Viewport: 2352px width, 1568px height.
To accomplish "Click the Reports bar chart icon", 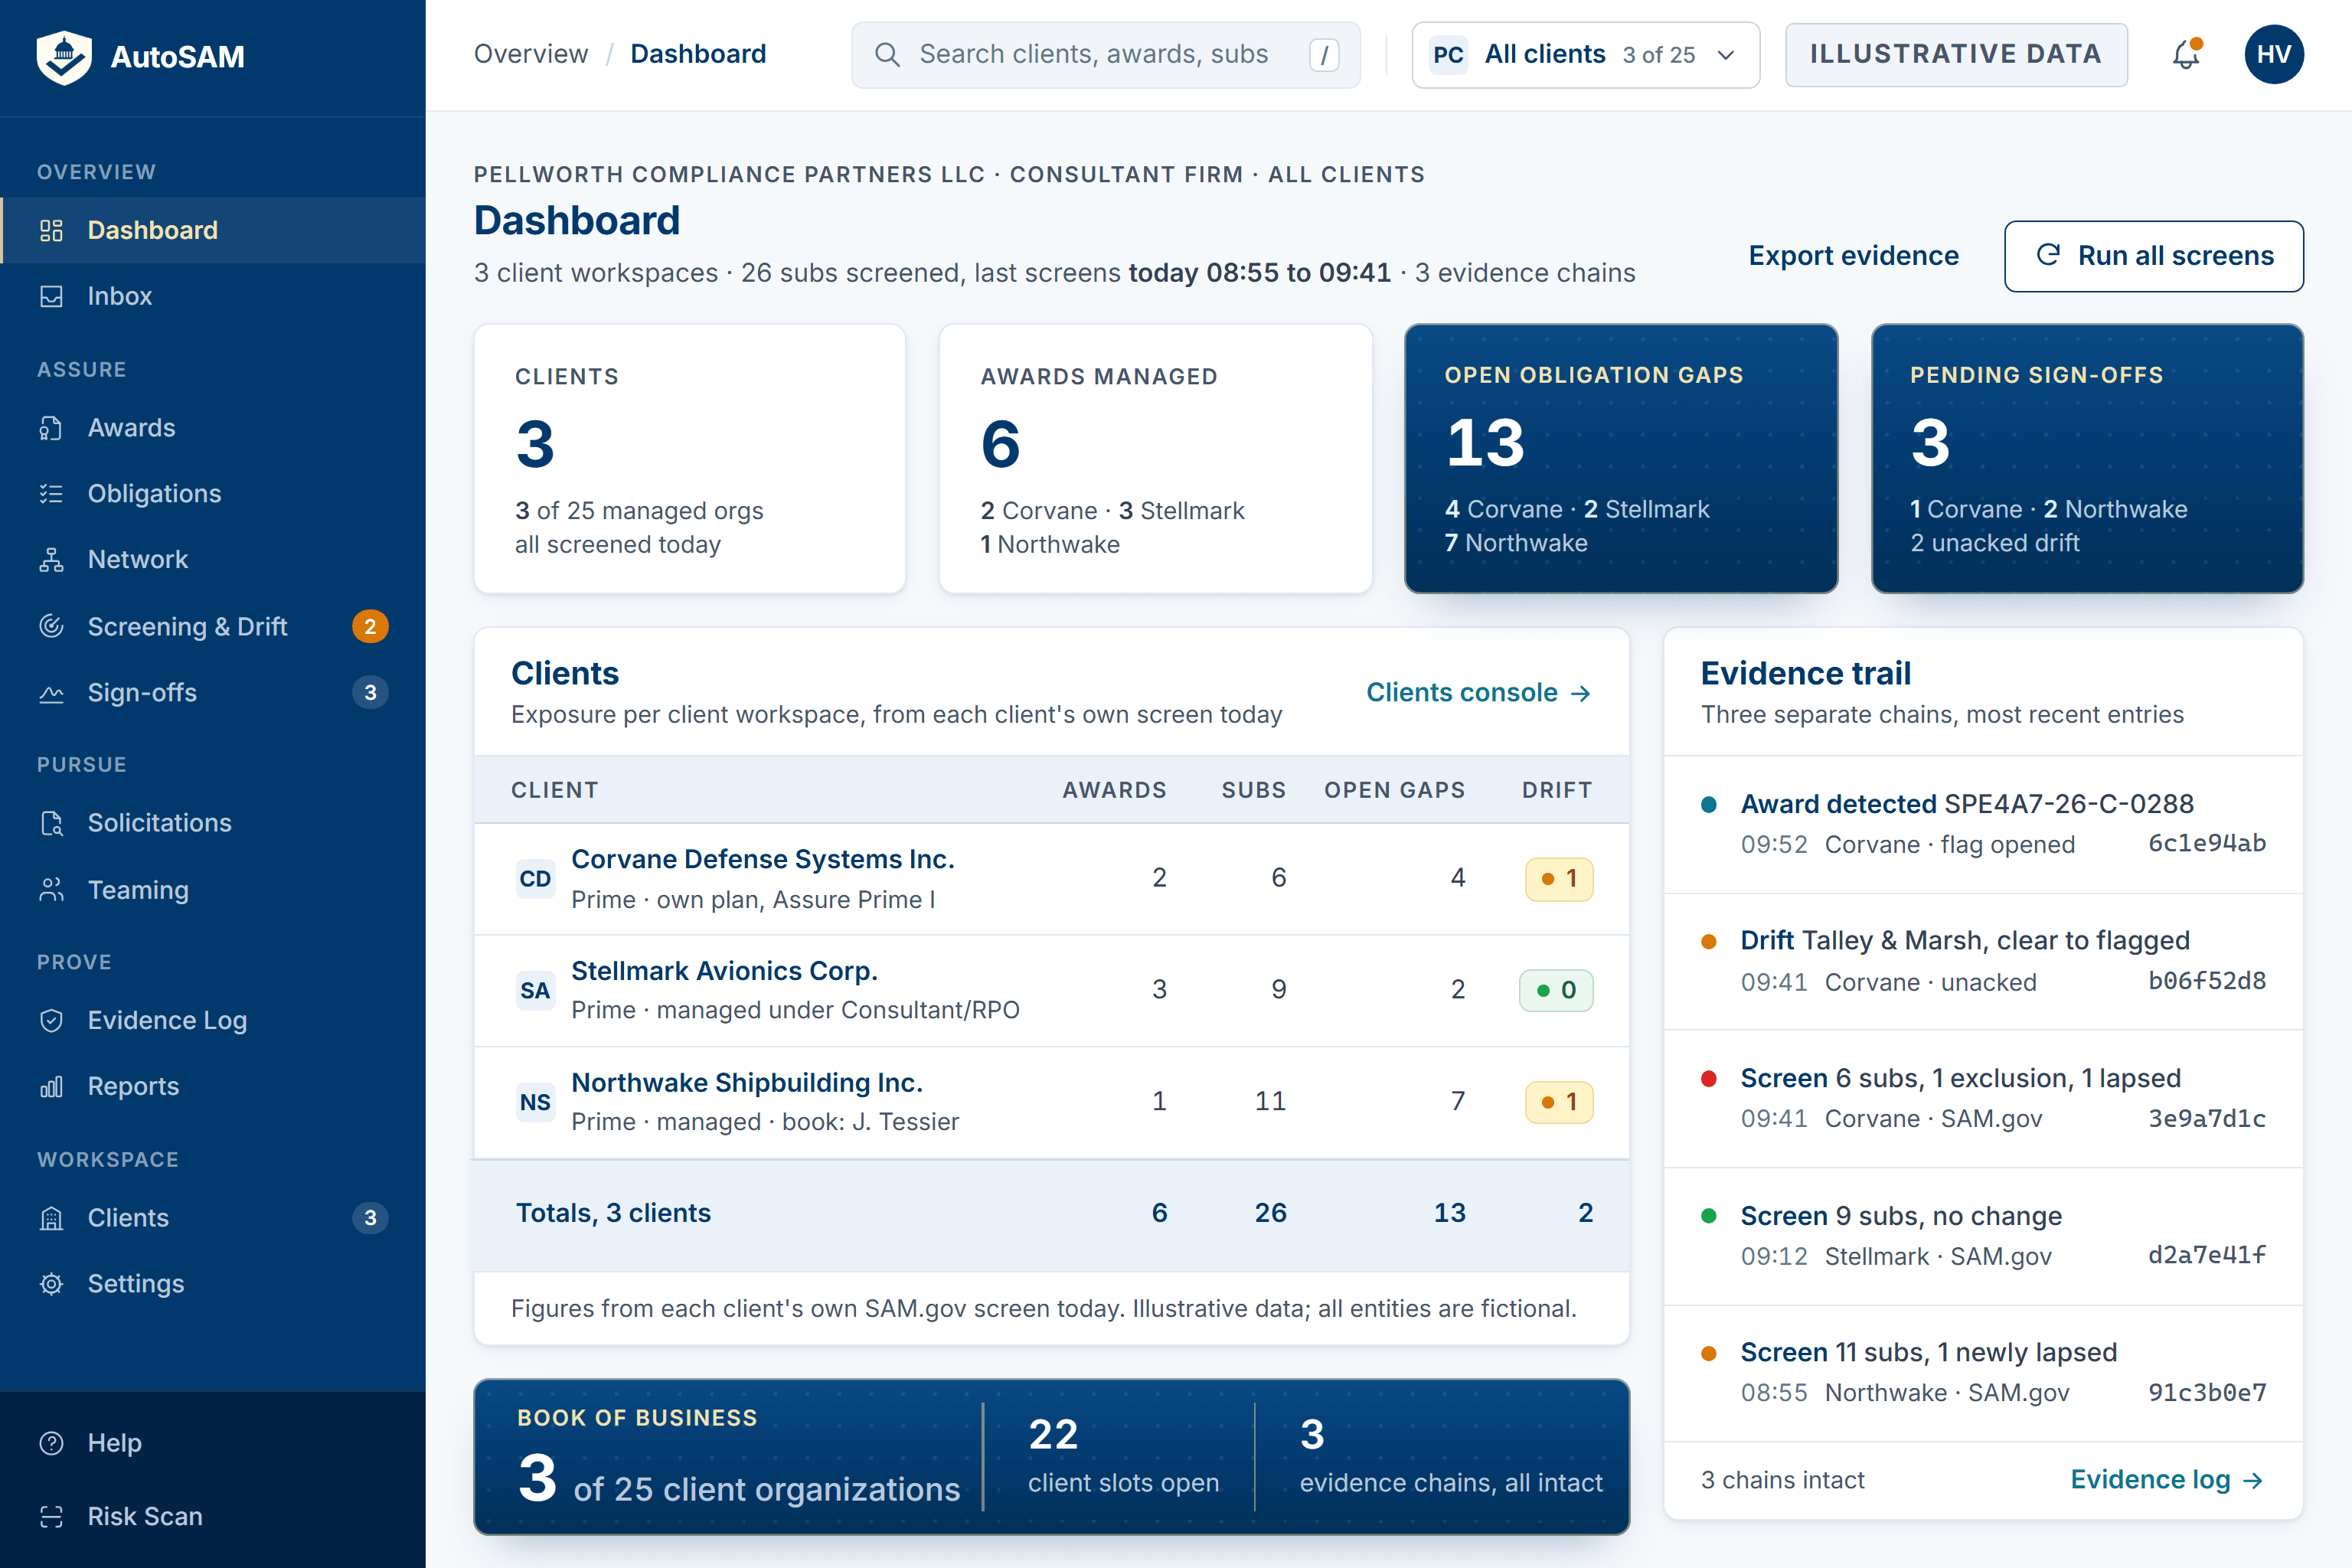I will tap(51, 1086).
